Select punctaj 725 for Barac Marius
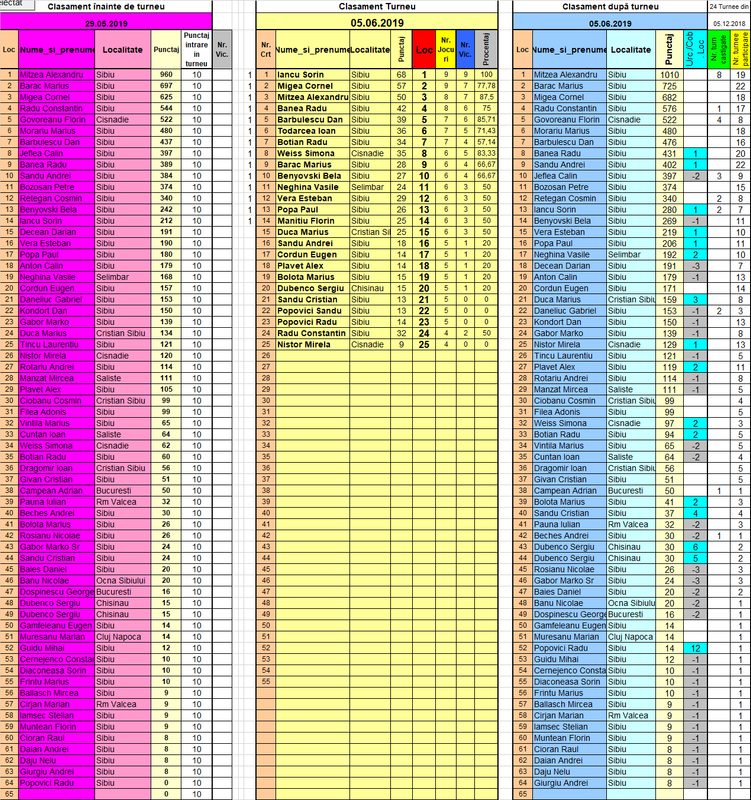751x800 pixels. point(669,86)
